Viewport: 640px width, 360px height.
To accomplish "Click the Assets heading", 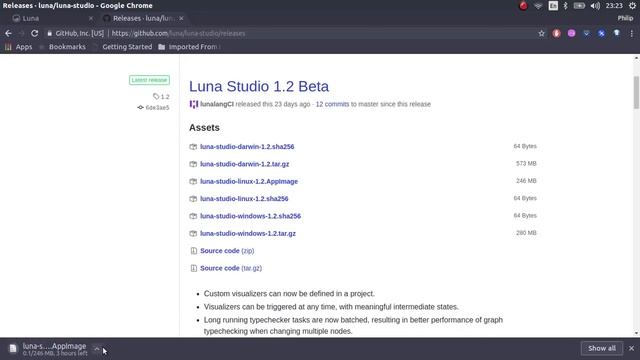I will click(x=204, y=128).
